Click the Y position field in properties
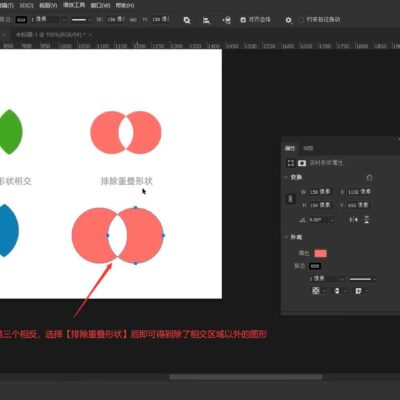The image size is (400, 400). 359,205
